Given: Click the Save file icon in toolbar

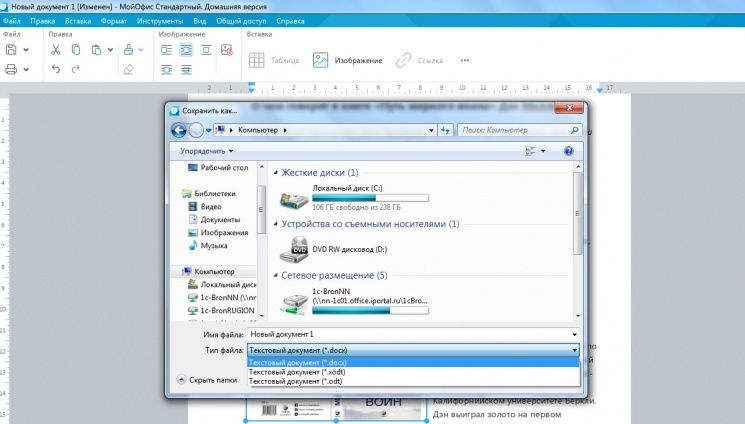Looking at the screenshot, I should coord(11,49).
